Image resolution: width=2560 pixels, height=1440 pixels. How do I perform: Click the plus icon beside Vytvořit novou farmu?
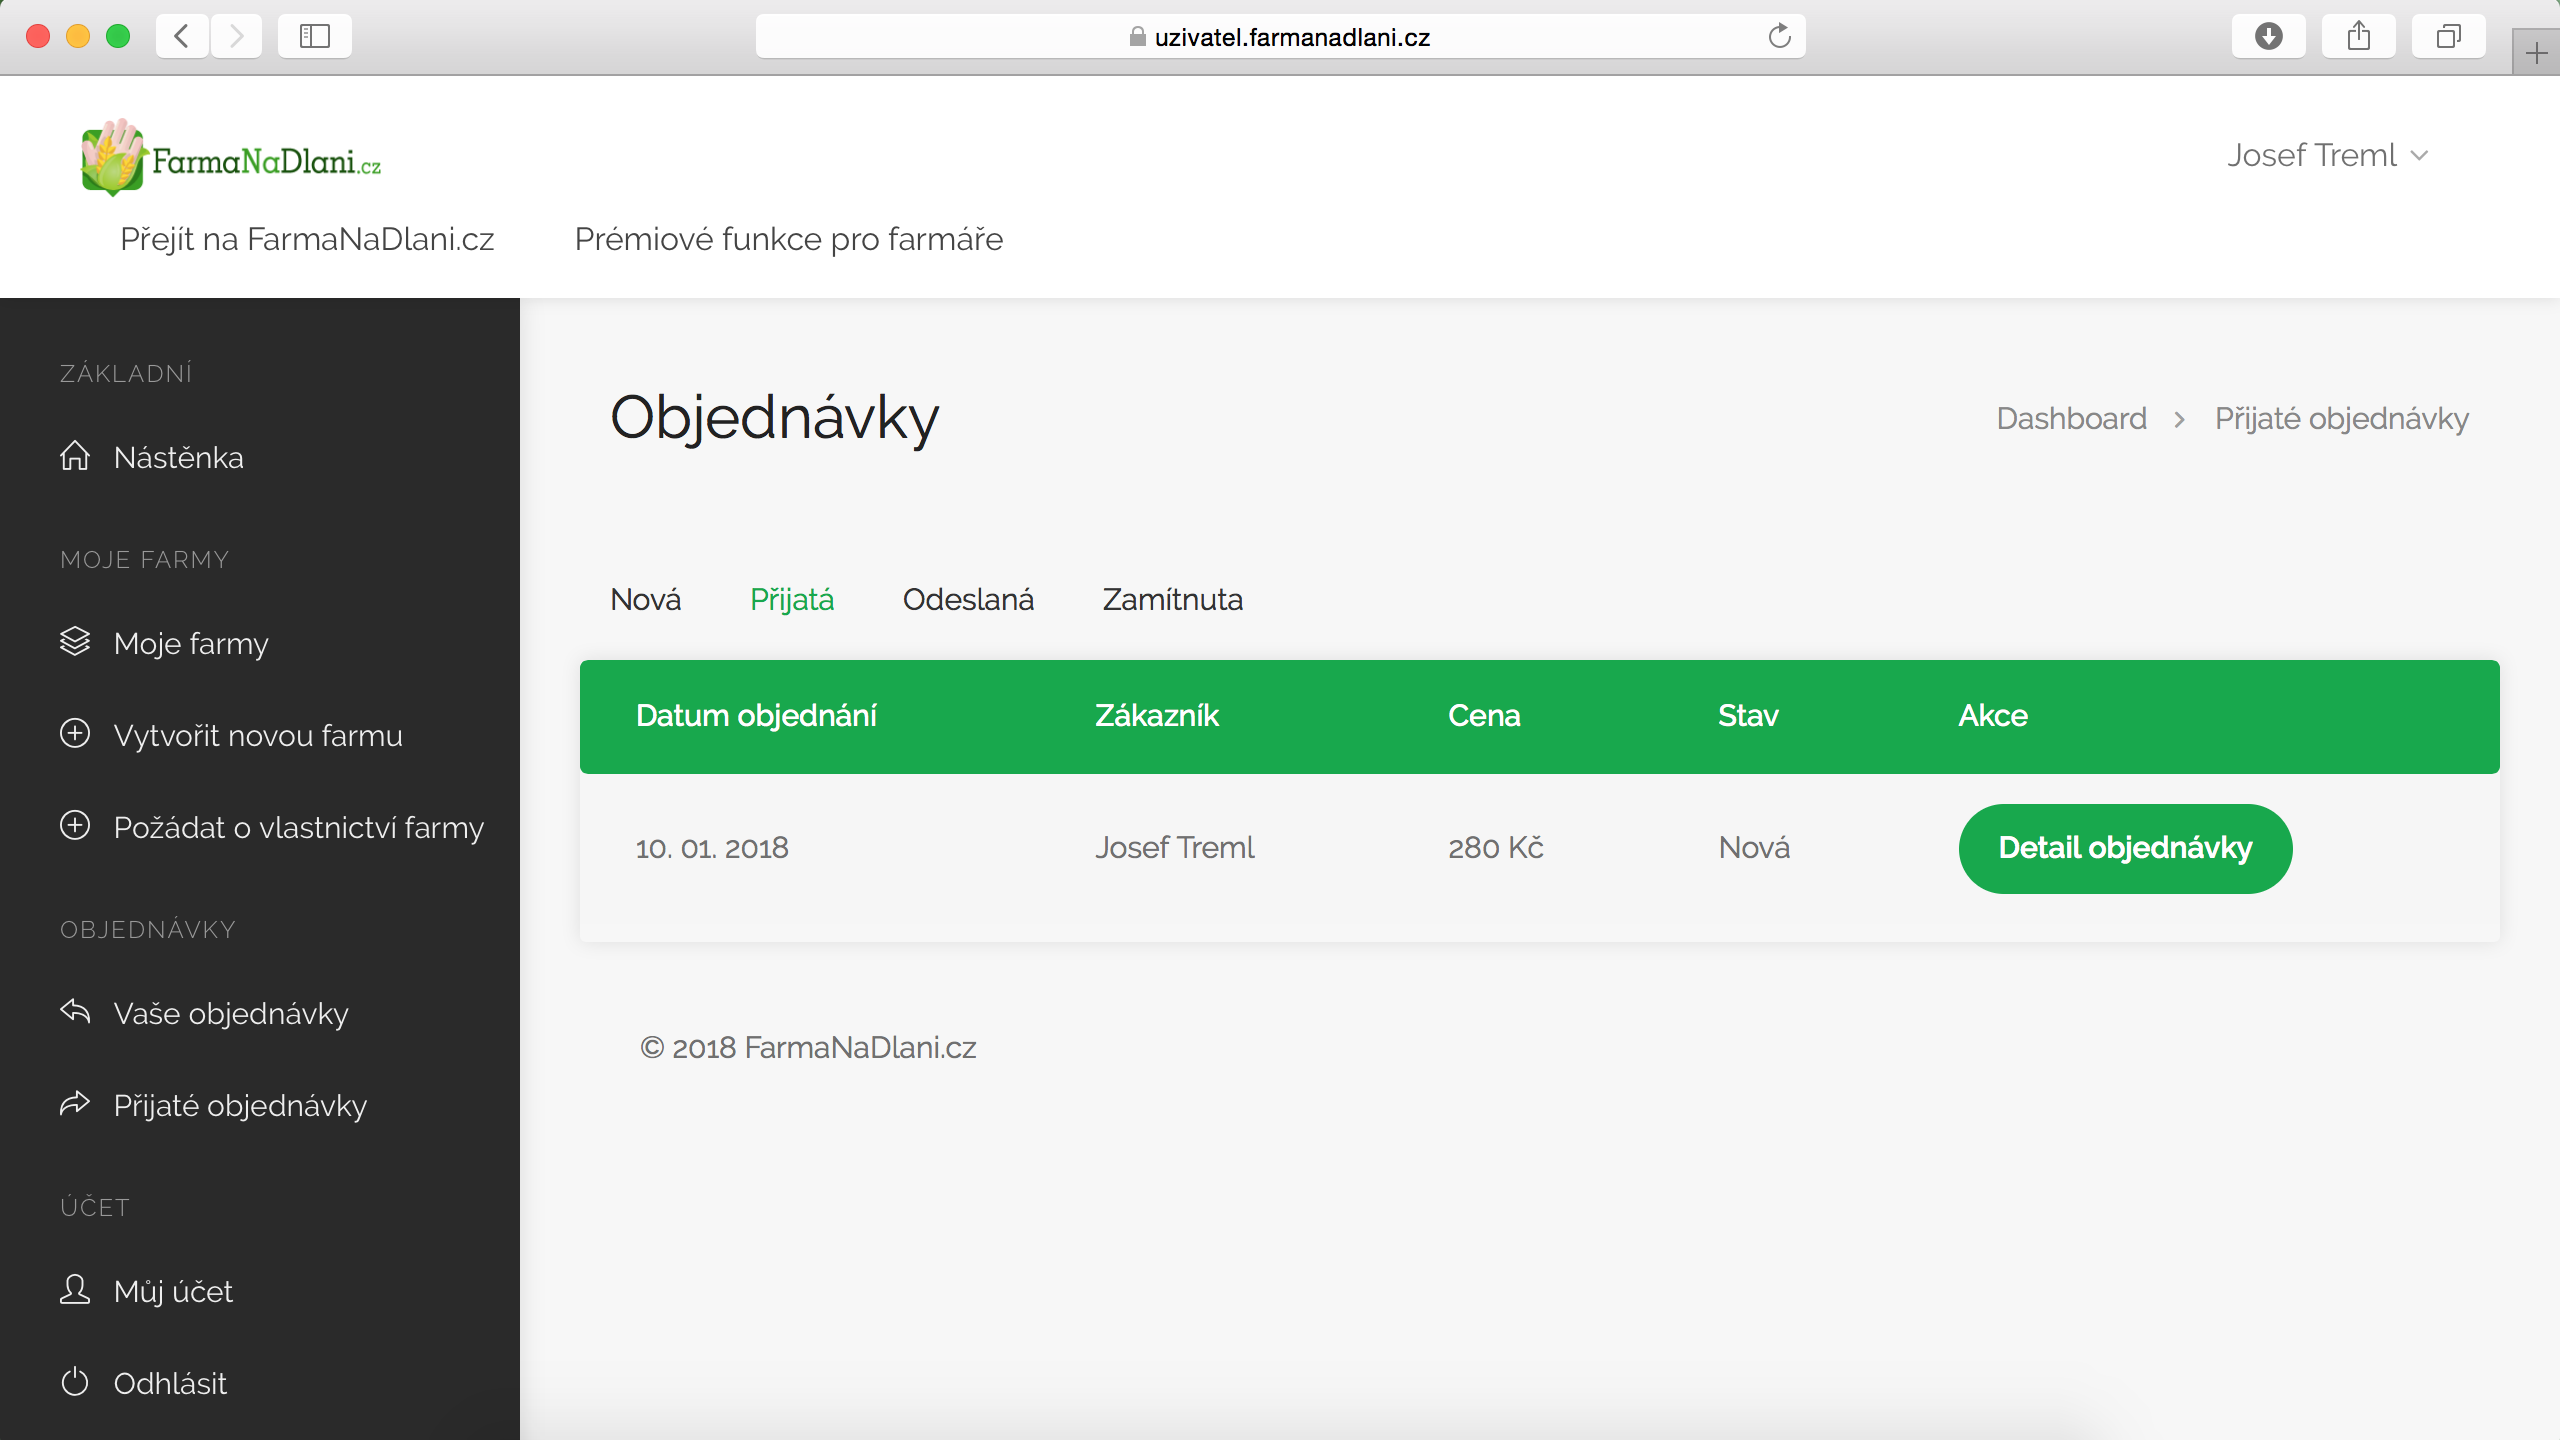[x=75, y=733]
